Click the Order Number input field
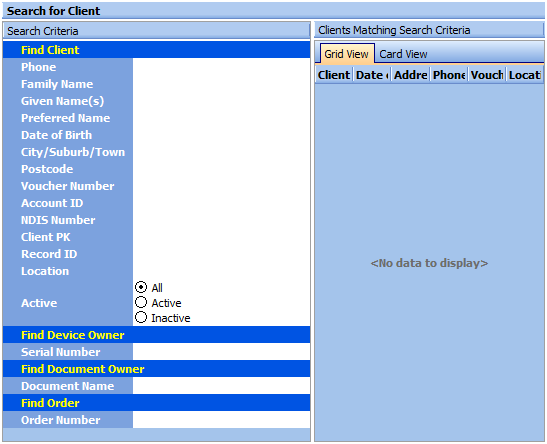 click(221, 420)
